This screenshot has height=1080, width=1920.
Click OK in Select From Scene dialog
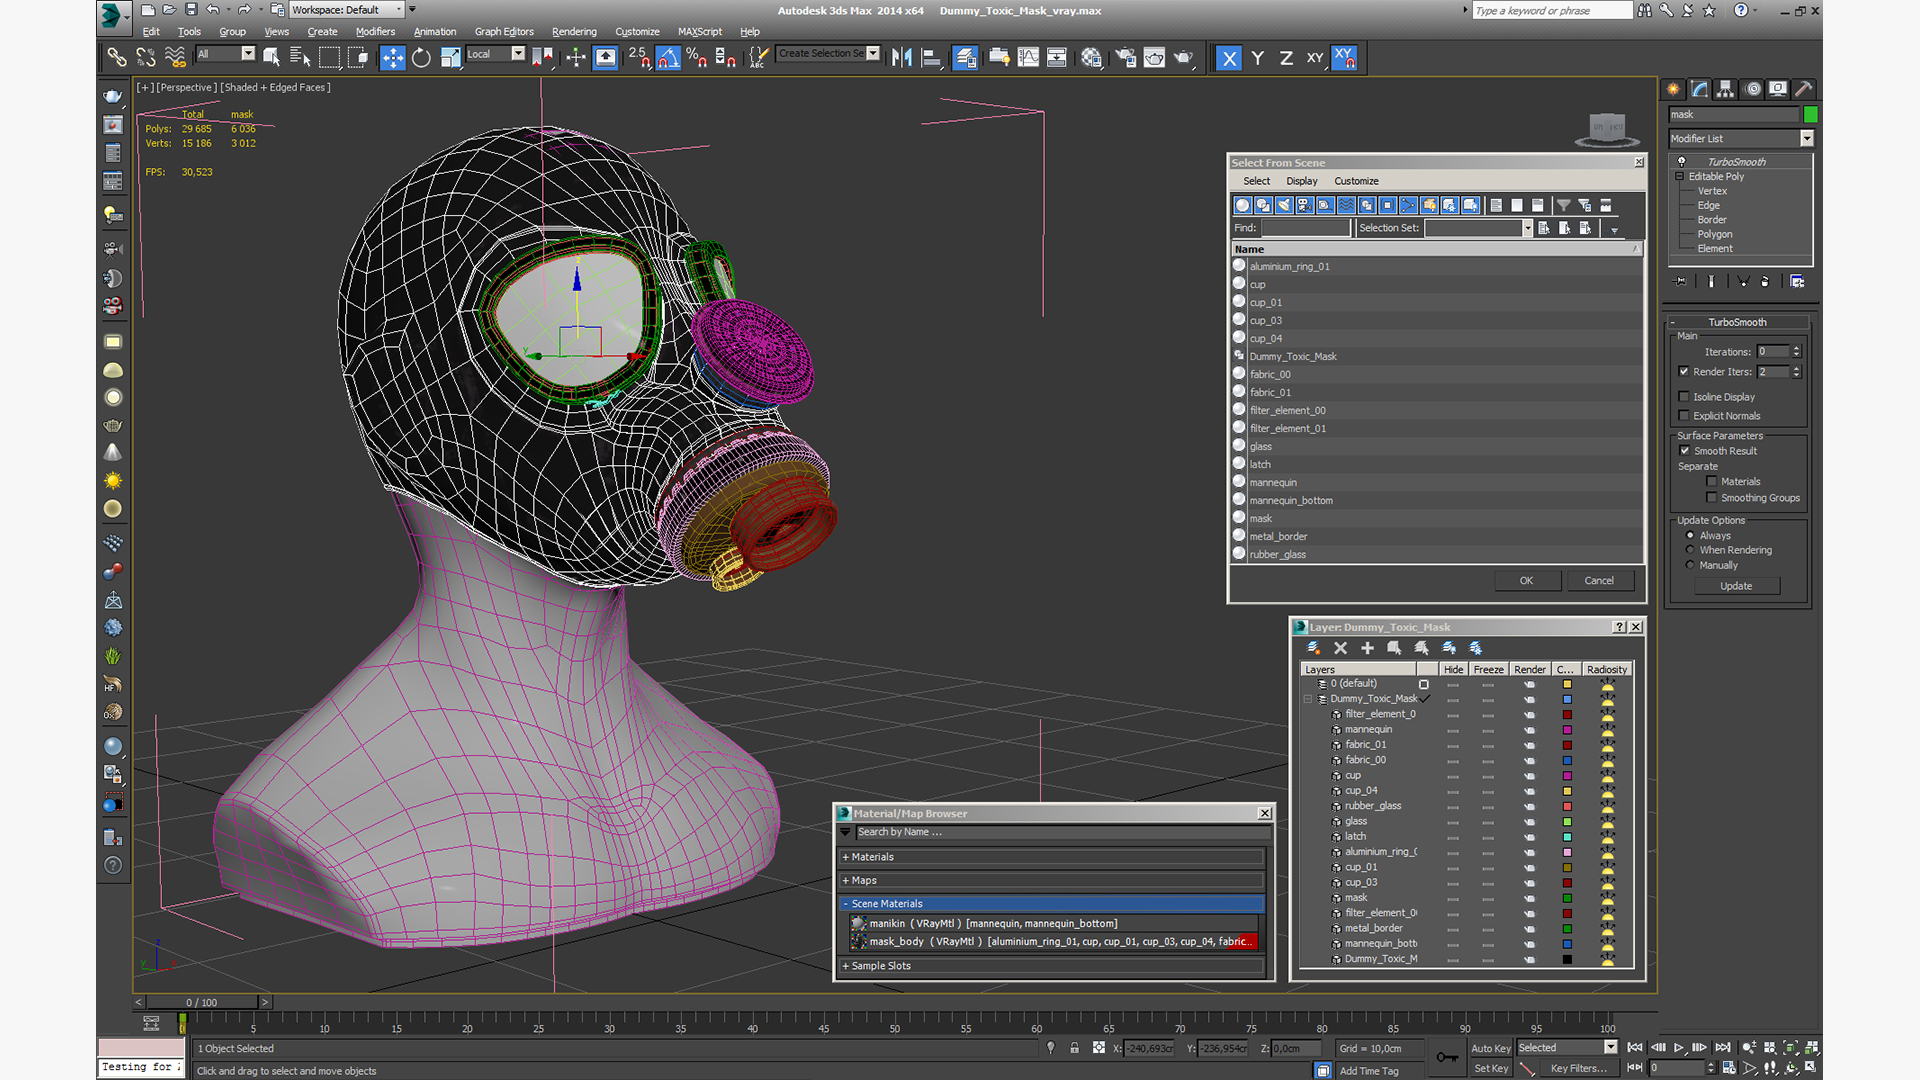pos(1526,581)
